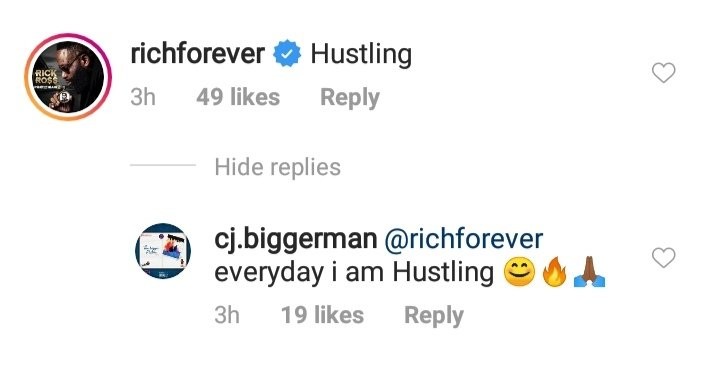Image resolution: width=720 pixels, height=366 pixels.
Task: Reply to cj.biggerman's comment
Action: coord(434,316)
